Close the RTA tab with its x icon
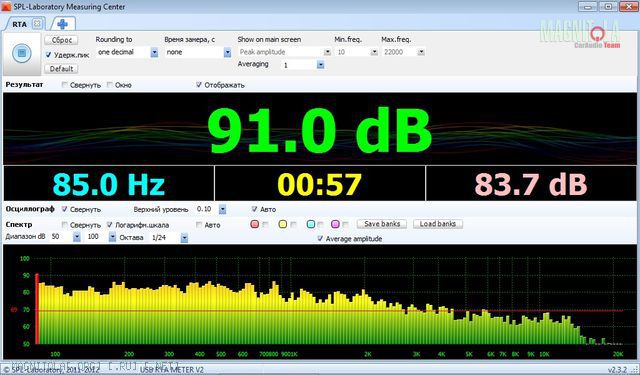 pos(37,24)
